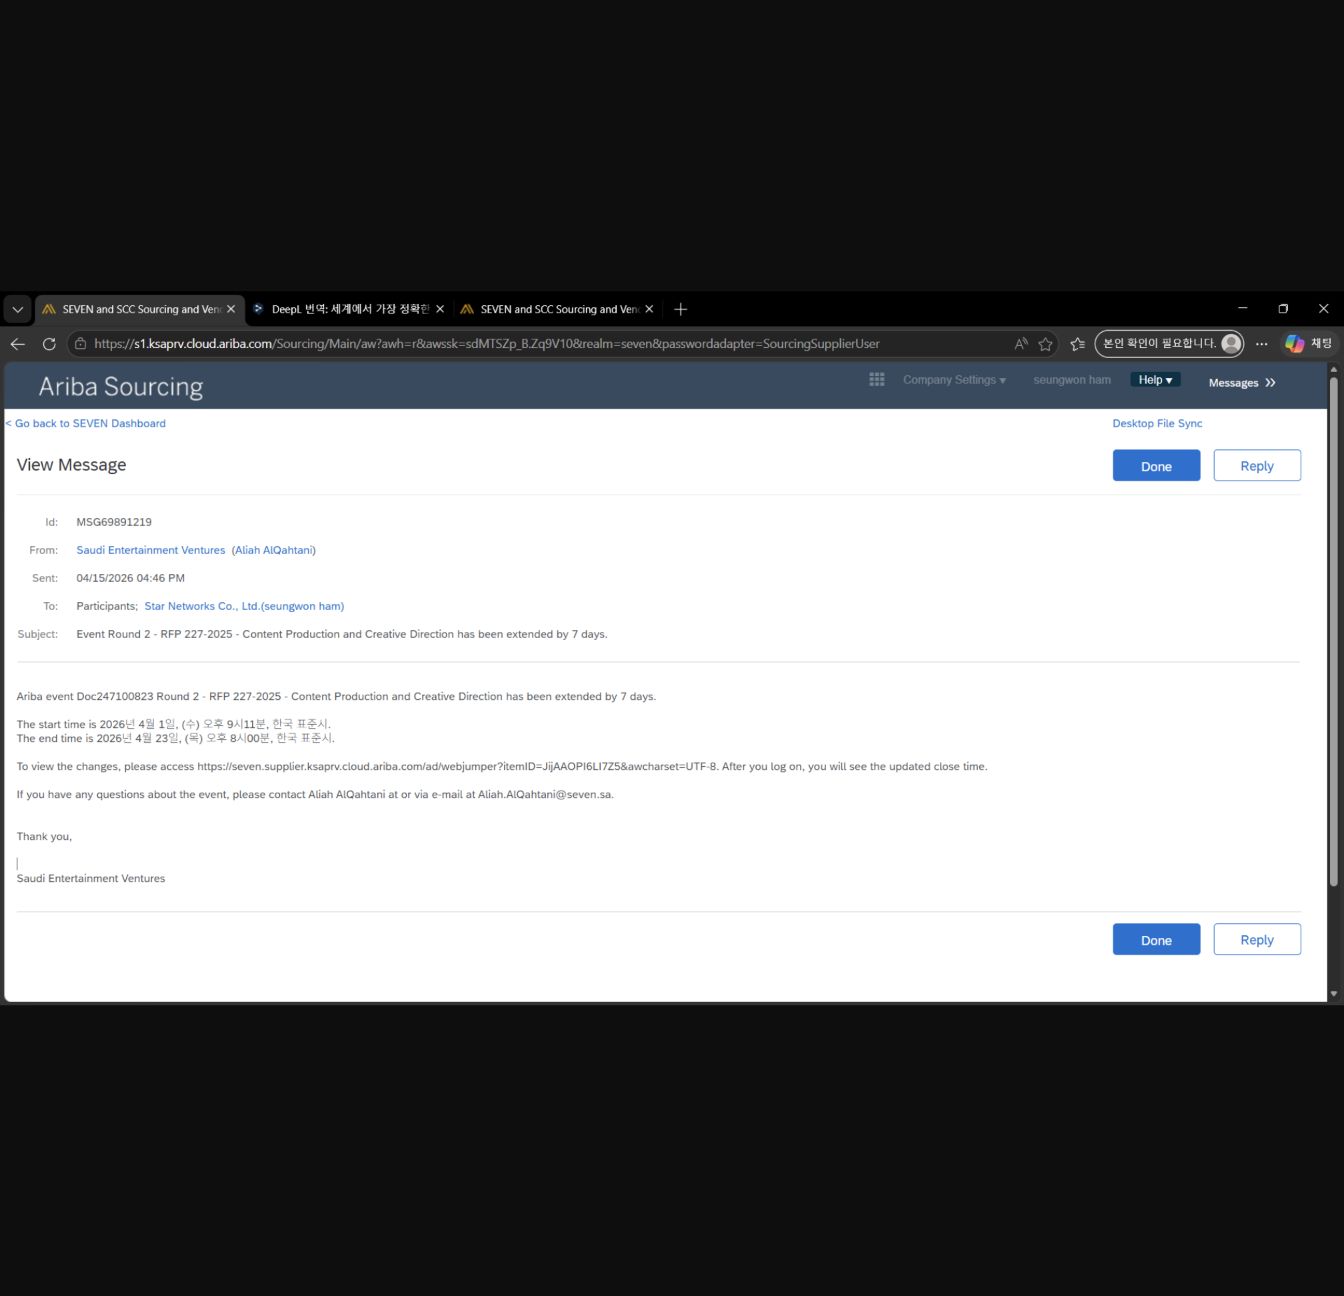
Task: Click the 'To view the changes' line
Action: click(502, 767)
